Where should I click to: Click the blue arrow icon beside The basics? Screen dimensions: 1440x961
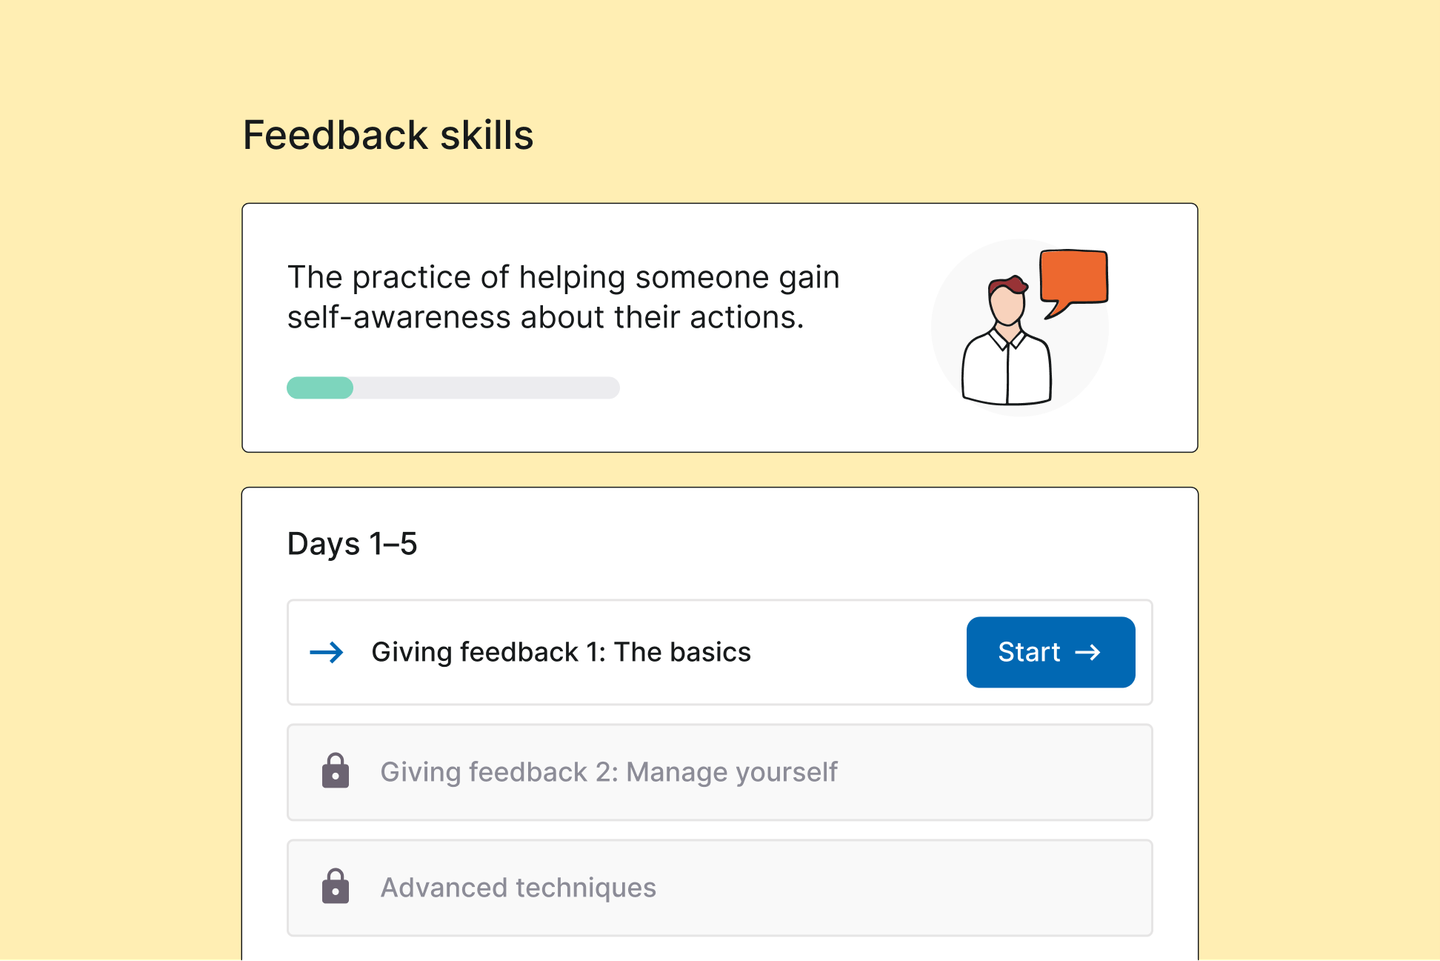(326, 653)
